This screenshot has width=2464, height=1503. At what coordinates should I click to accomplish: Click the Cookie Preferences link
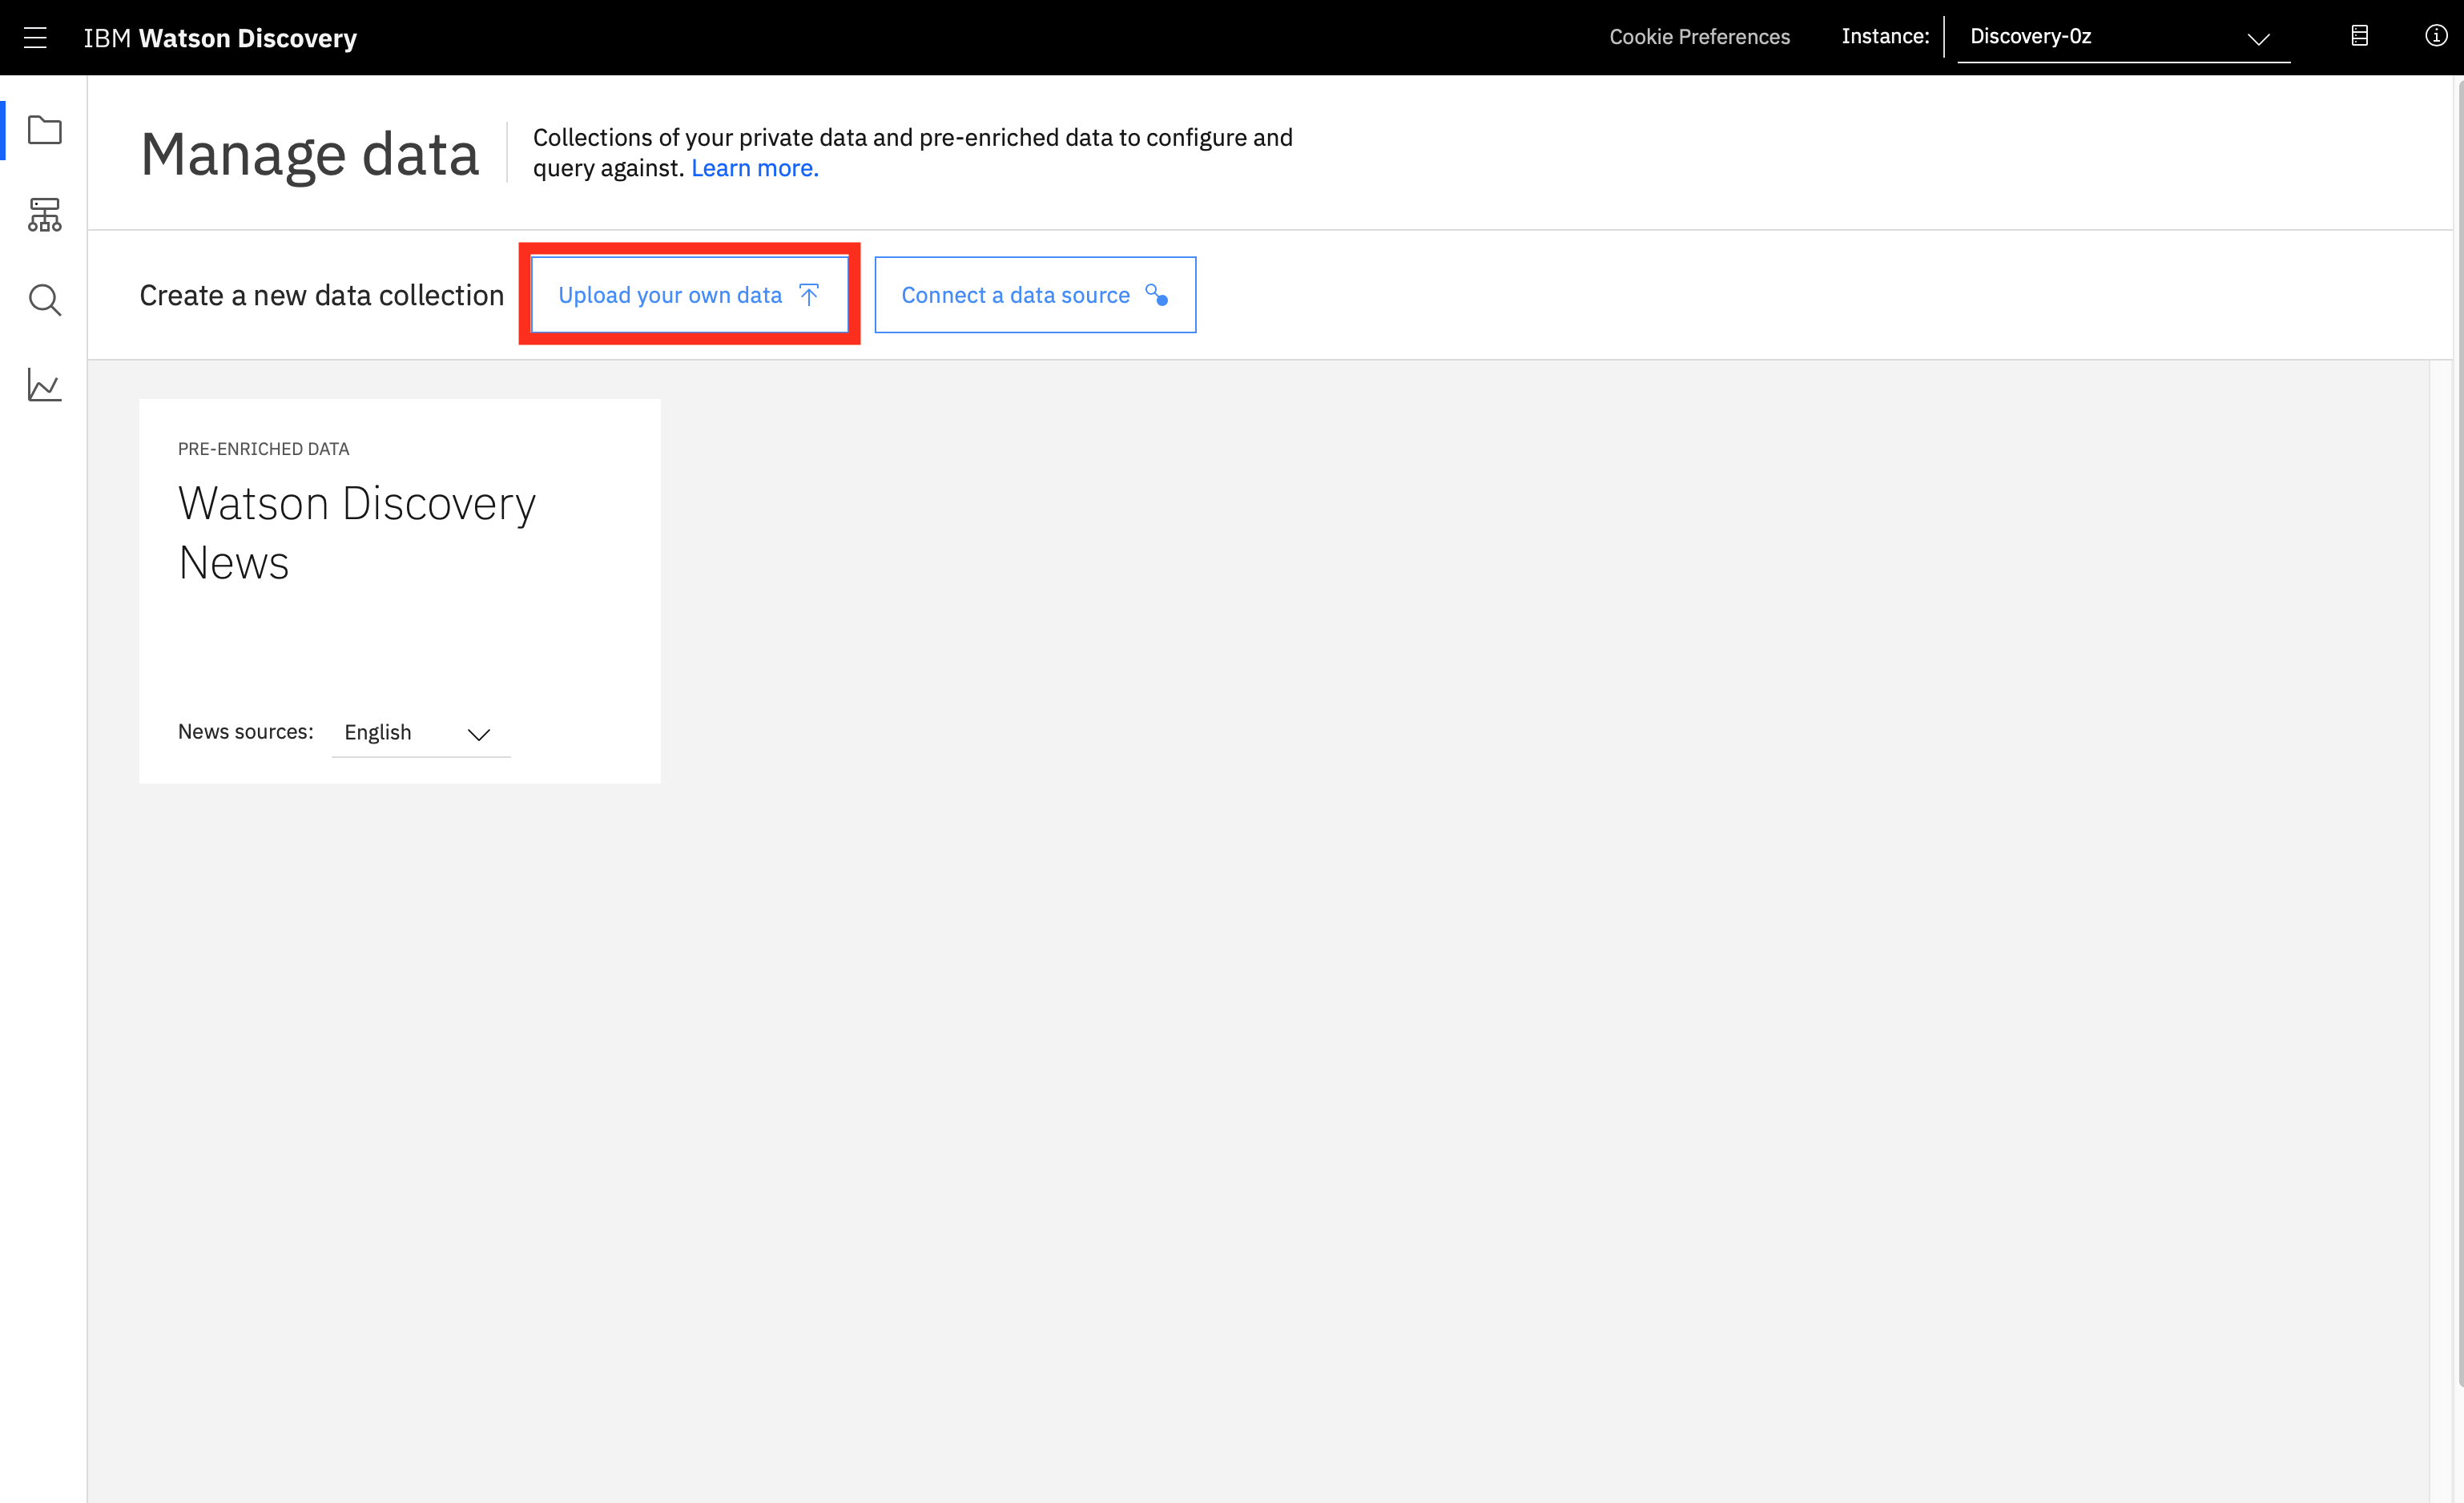click(x=1699, y=37)
